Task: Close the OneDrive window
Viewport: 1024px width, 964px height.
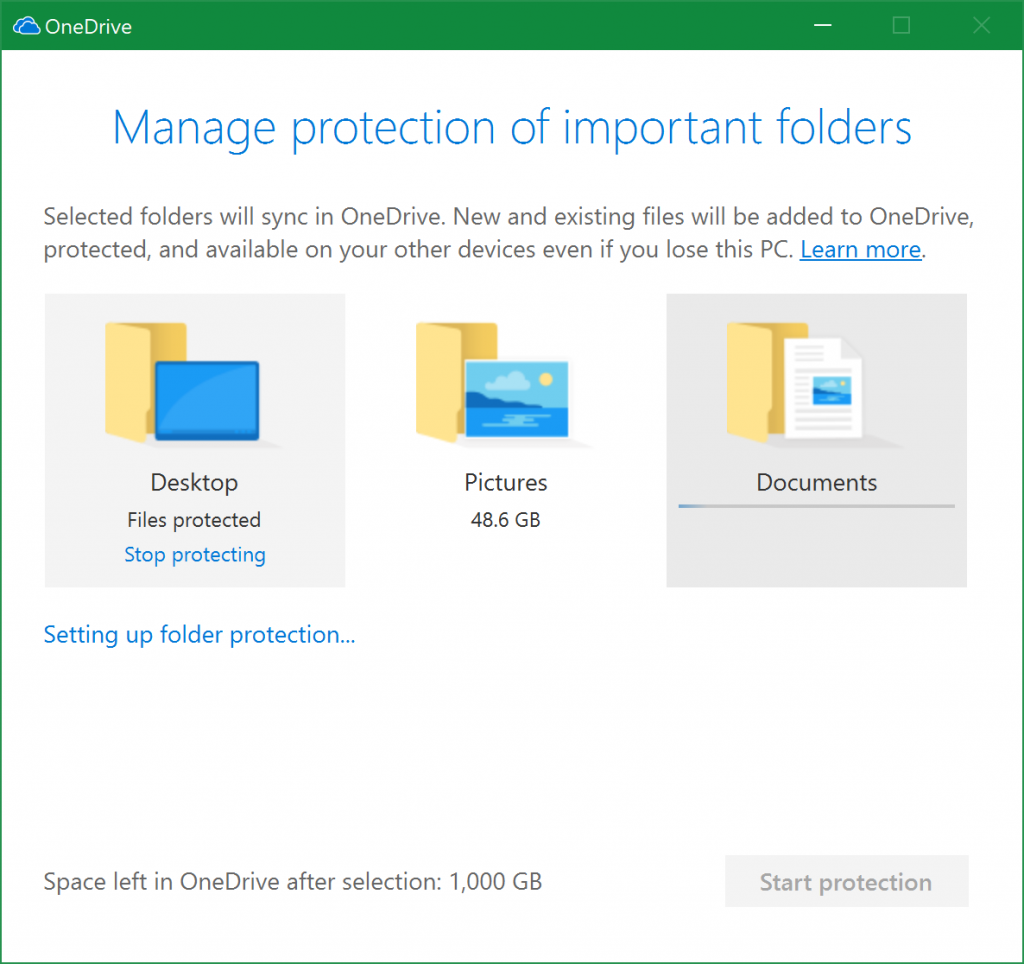Action: click(x=981, y=26)
